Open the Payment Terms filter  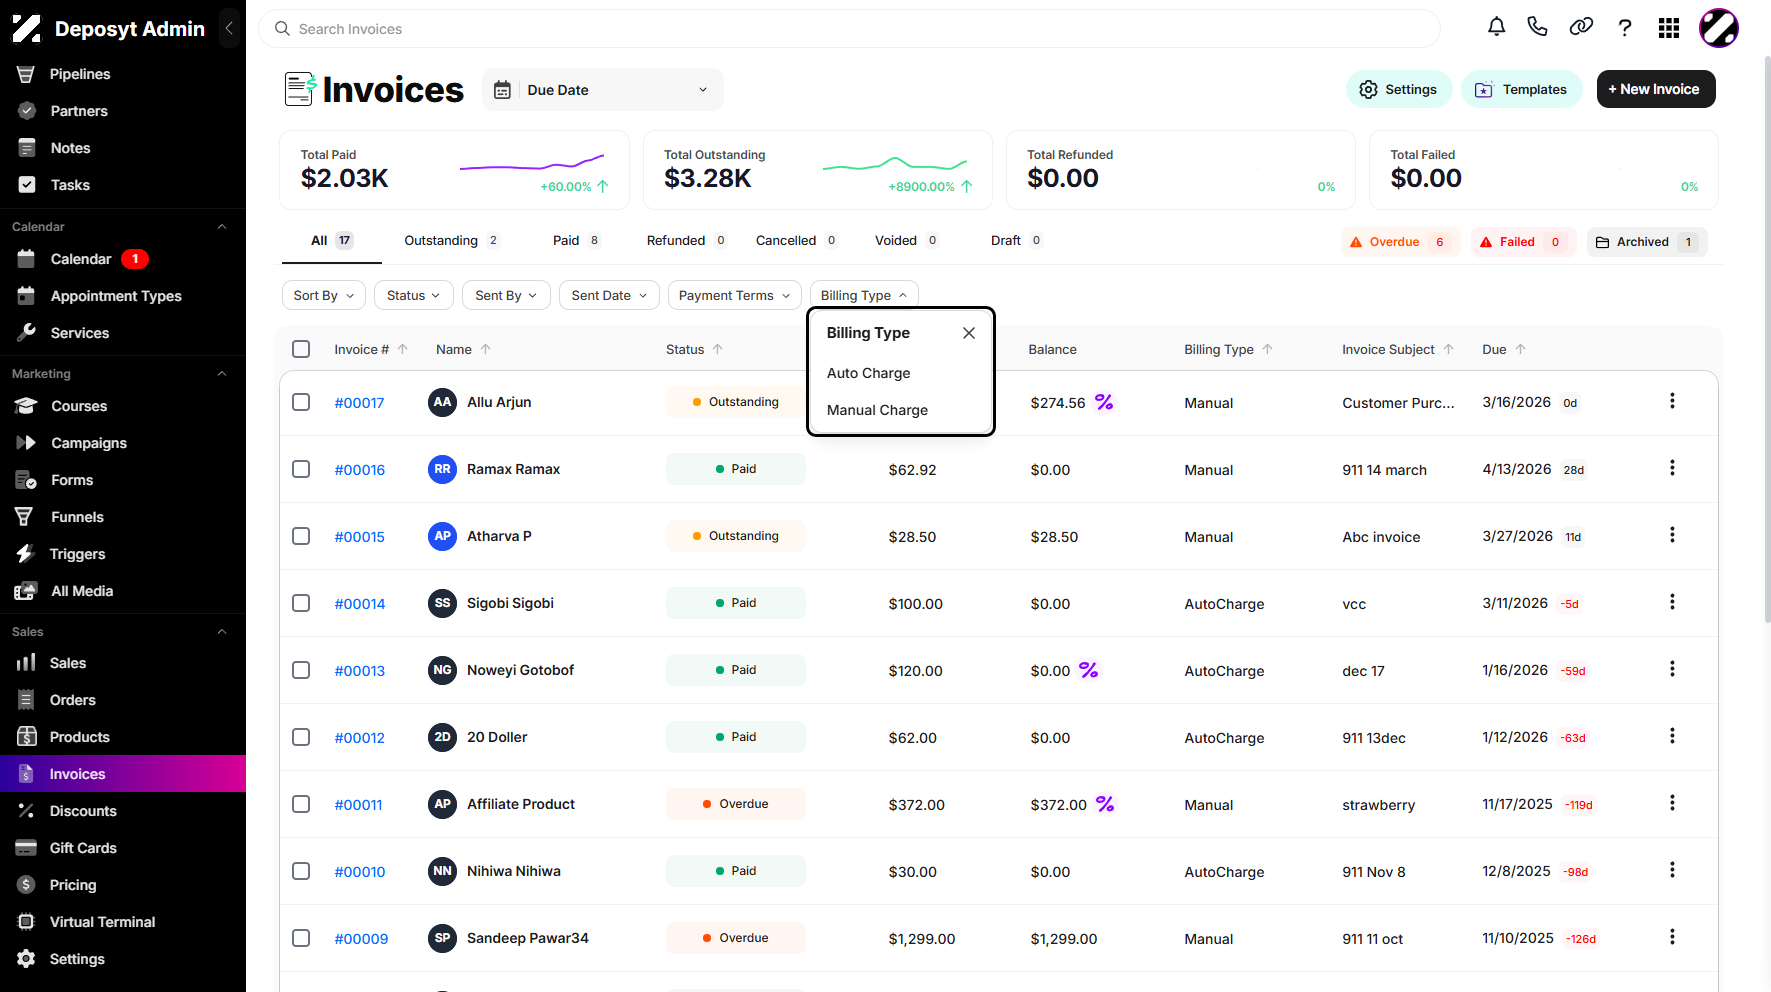click(735, 295)
